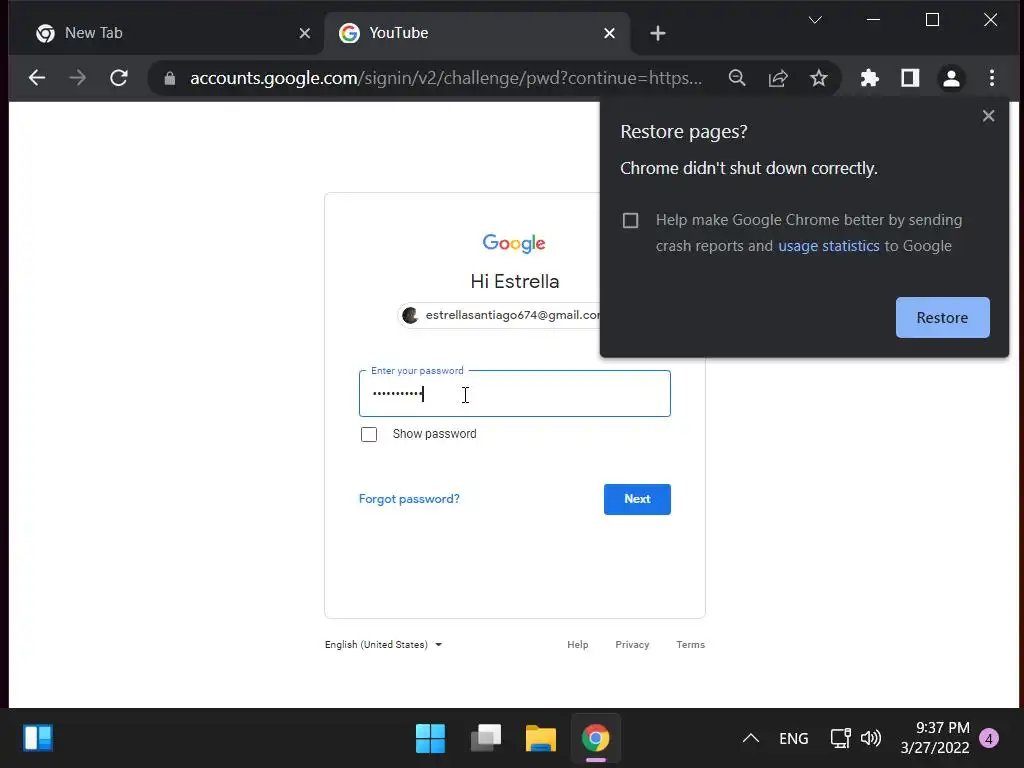Show hidden system tray icons
The width and height of the screenshot is (1024, 768).
751,739
